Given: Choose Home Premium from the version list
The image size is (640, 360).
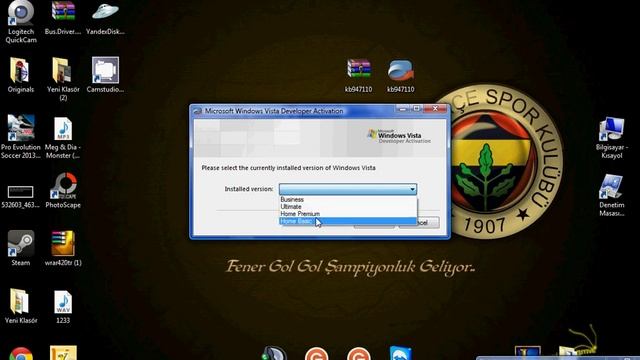Looking at the screenshot, I should click(x=348, y=214).
